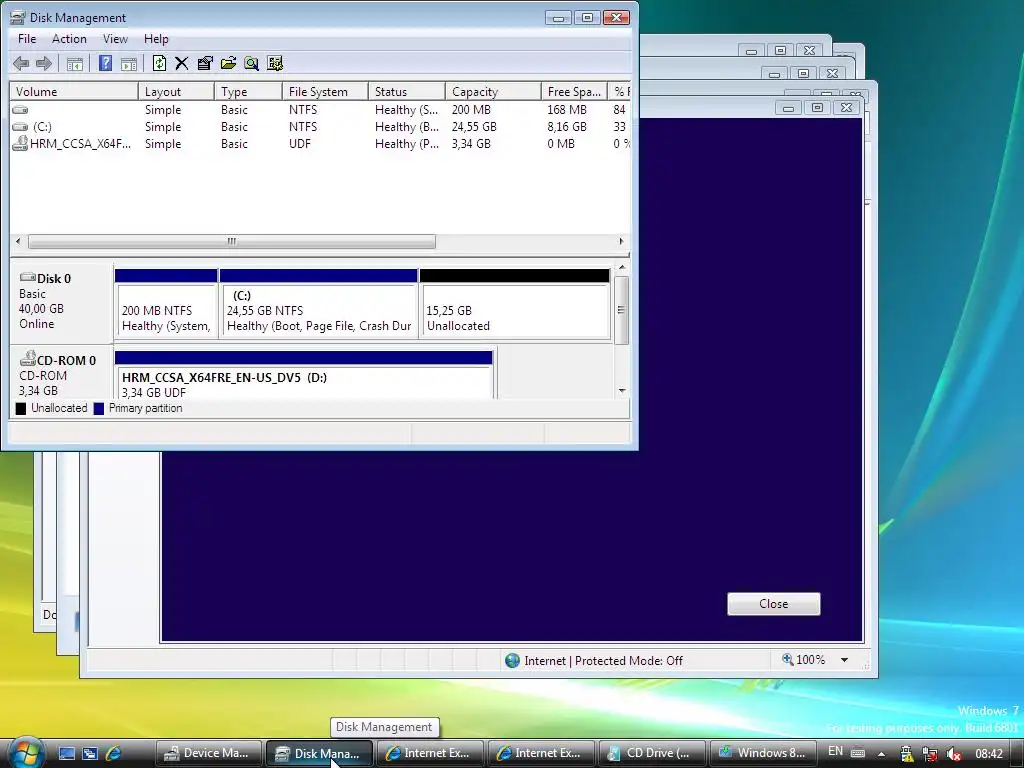Viewport: 1024px width, 768px height.
Task: Click the left arrow of the volume list scrollbar
Action: tap(18, 242)
